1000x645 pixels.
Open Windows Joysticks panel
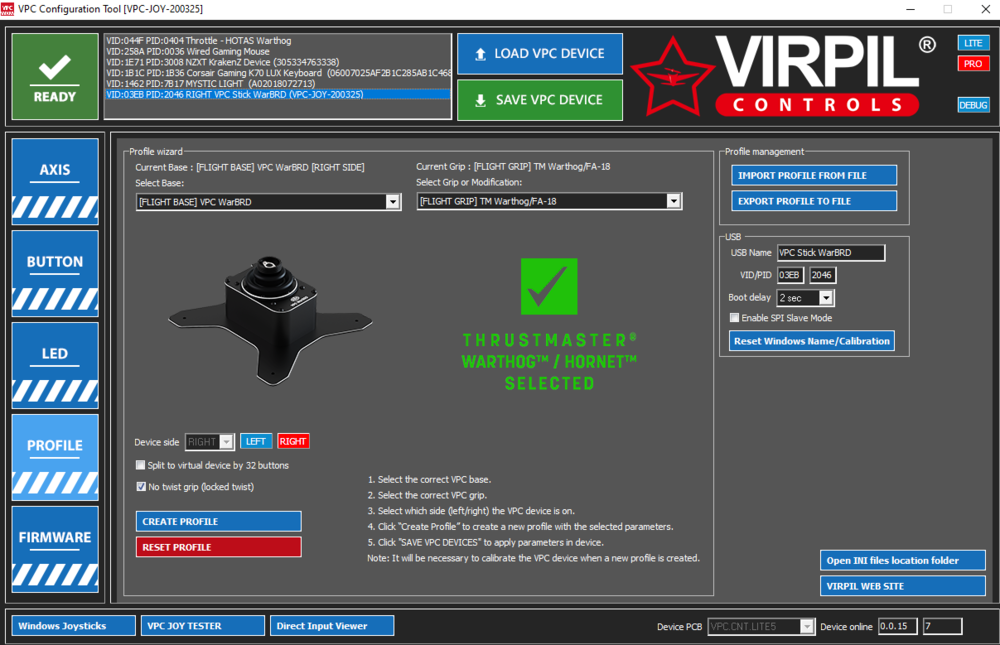click(x=74, y=626)
